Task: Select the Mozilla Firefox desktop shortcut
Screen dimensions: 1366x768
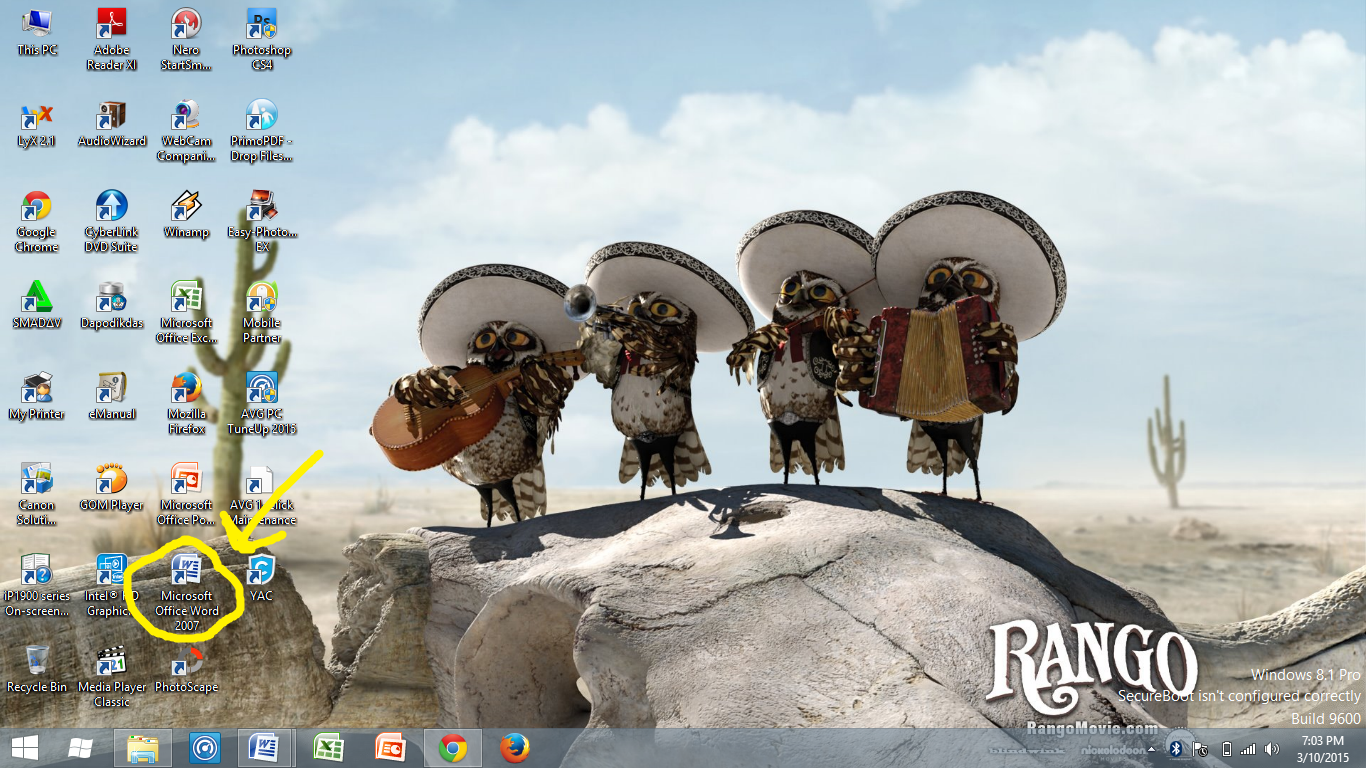Action: (x=186, y=403)
